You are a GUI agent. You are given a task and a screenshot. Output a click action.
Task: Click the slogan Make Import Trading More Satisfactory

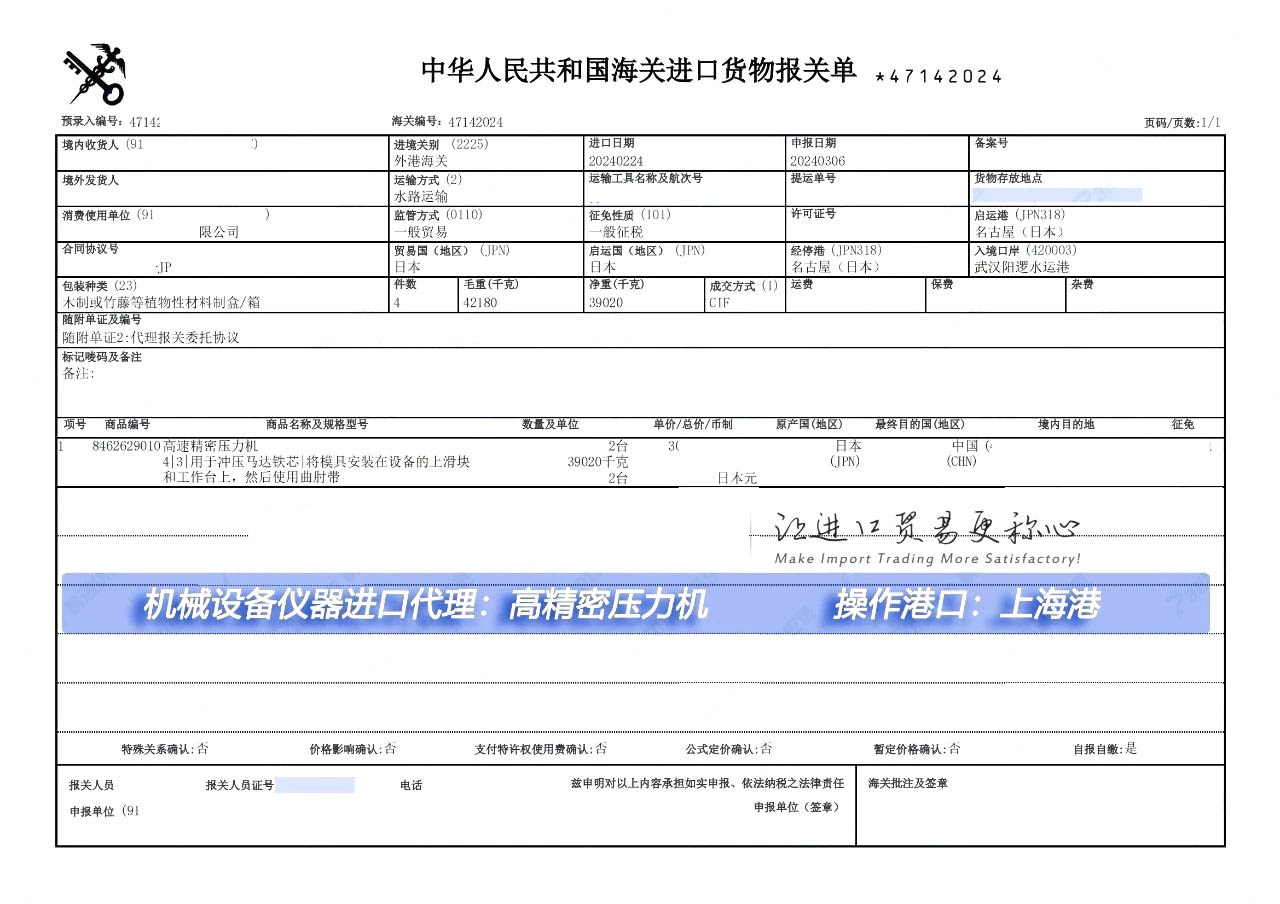click(926, 559)
